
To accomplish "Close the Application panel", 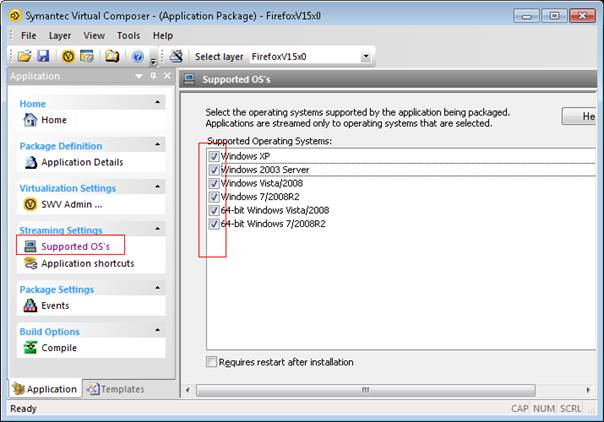I will pyautogui.click(x=167, y=75).
